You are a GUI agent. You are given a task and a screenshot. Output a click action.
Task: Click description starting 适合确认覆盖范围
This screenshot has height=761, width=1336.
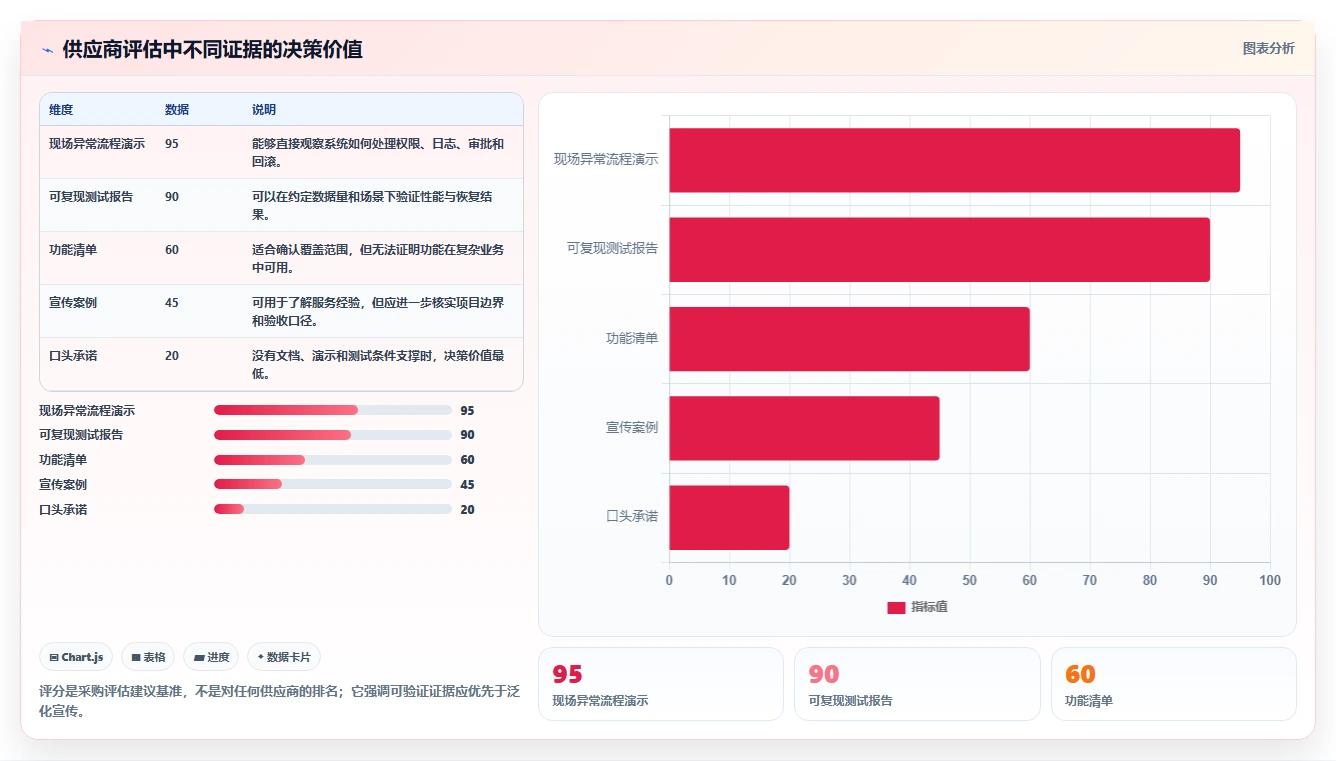[x=378, y=258]
